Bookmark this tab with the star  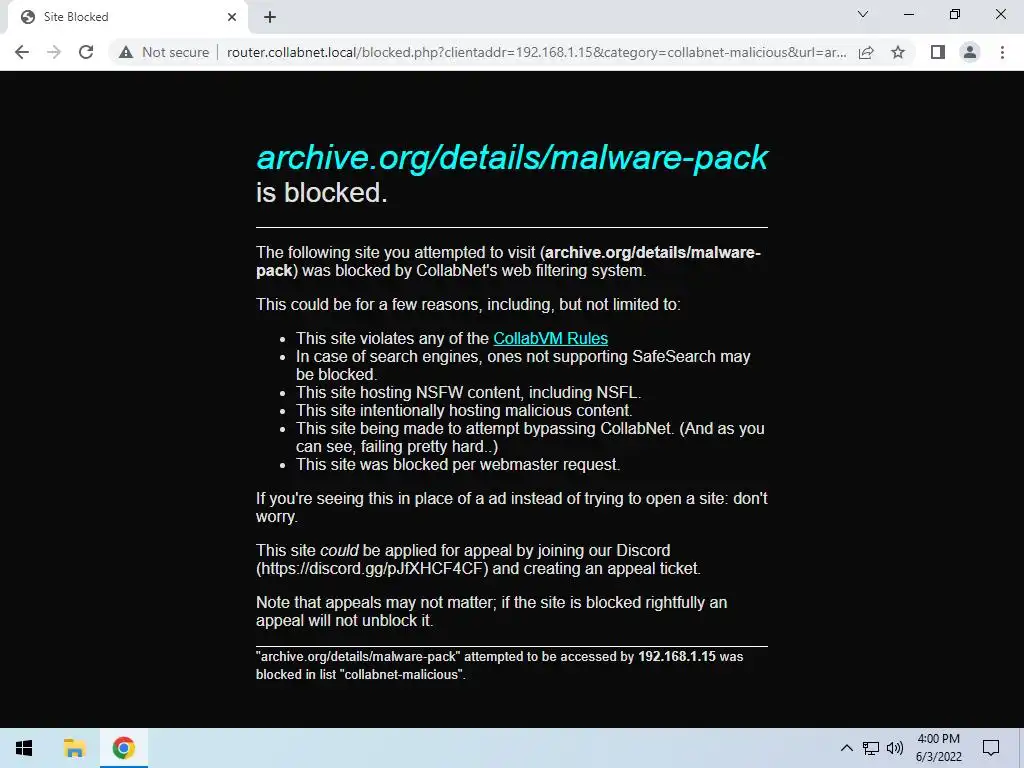(x=898, y=52)
